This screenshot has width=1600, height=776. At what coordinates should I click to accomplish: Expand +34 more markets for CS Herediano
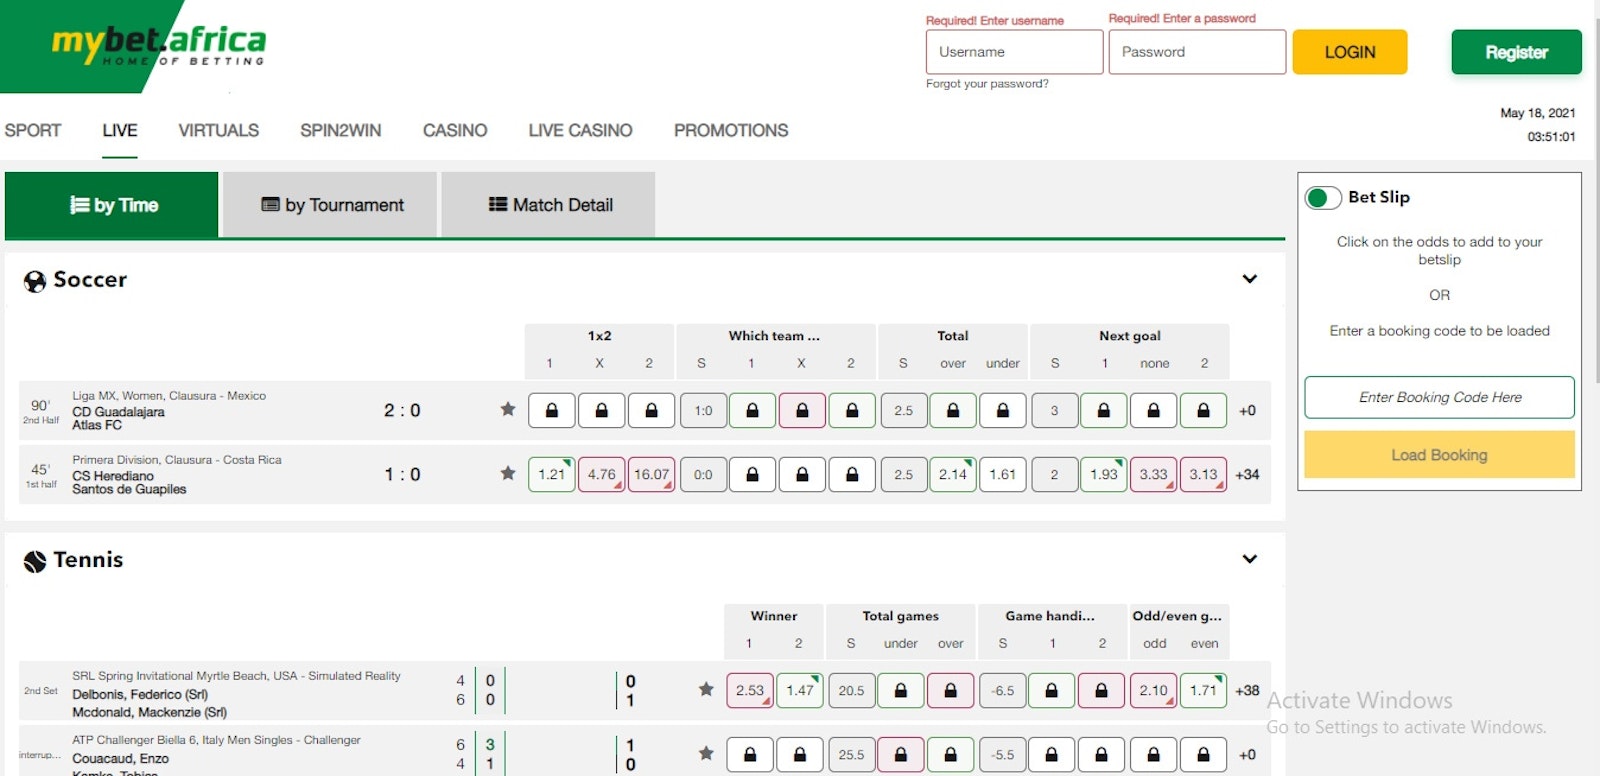(x=1247, y=474)
